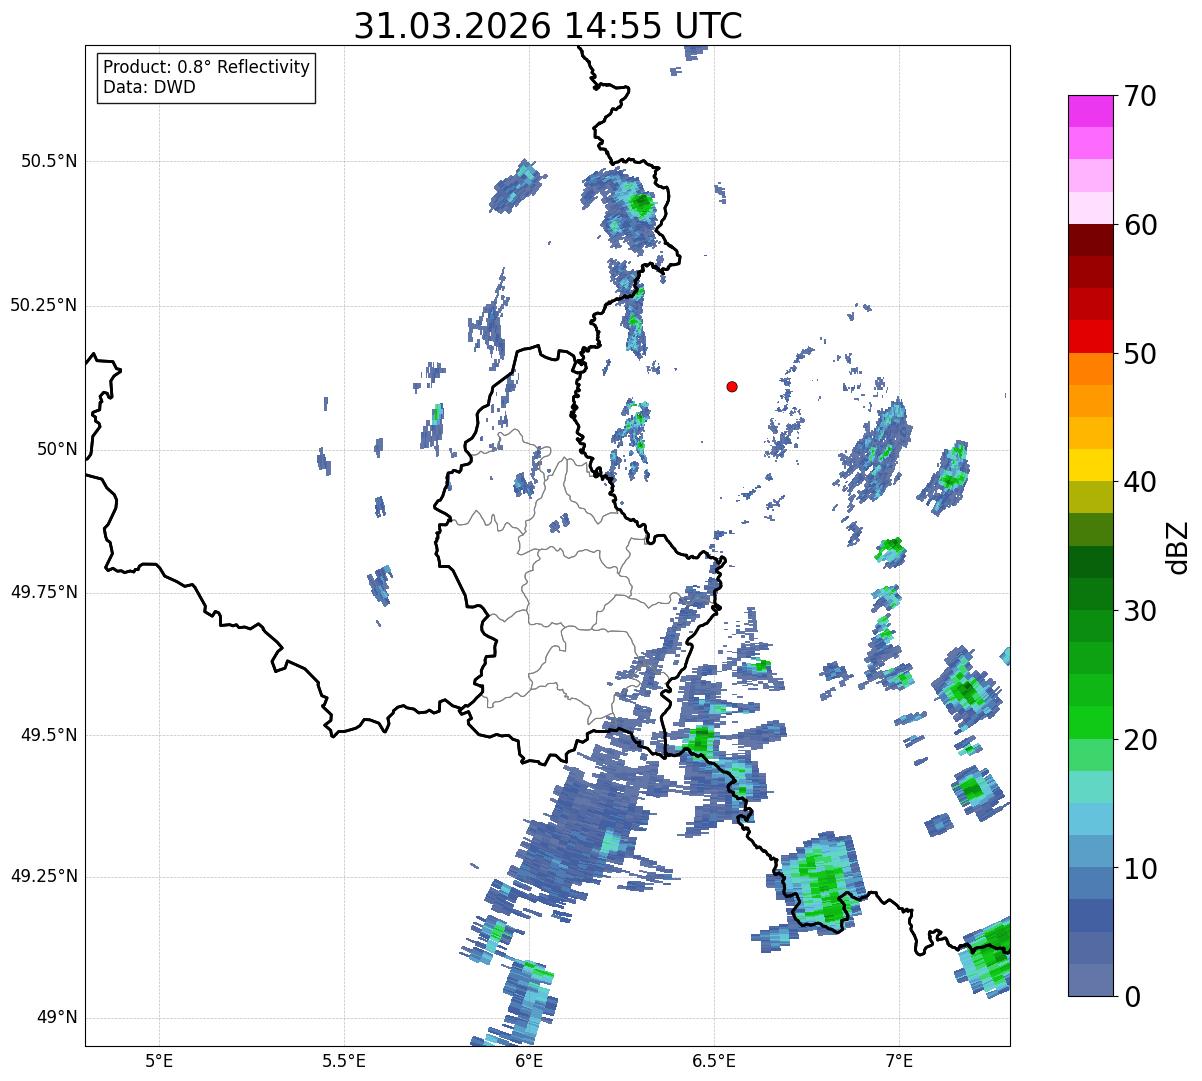Click the 7°E longitude label
Viewport: 1202px width, 1081px height.
(899, 1060)
